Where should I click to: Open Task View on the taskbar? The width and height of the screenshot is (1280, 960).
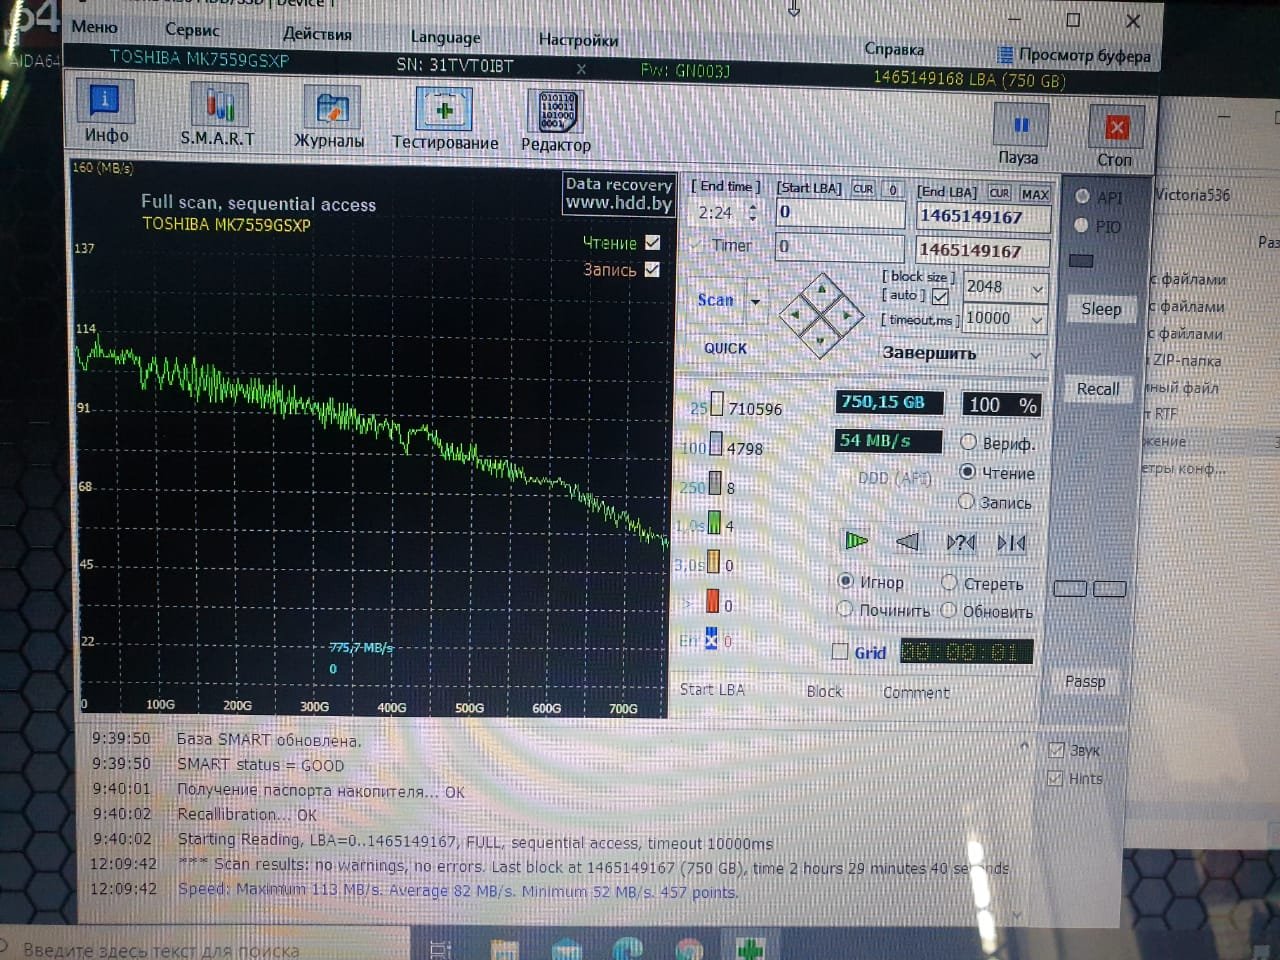click(441, 949)
